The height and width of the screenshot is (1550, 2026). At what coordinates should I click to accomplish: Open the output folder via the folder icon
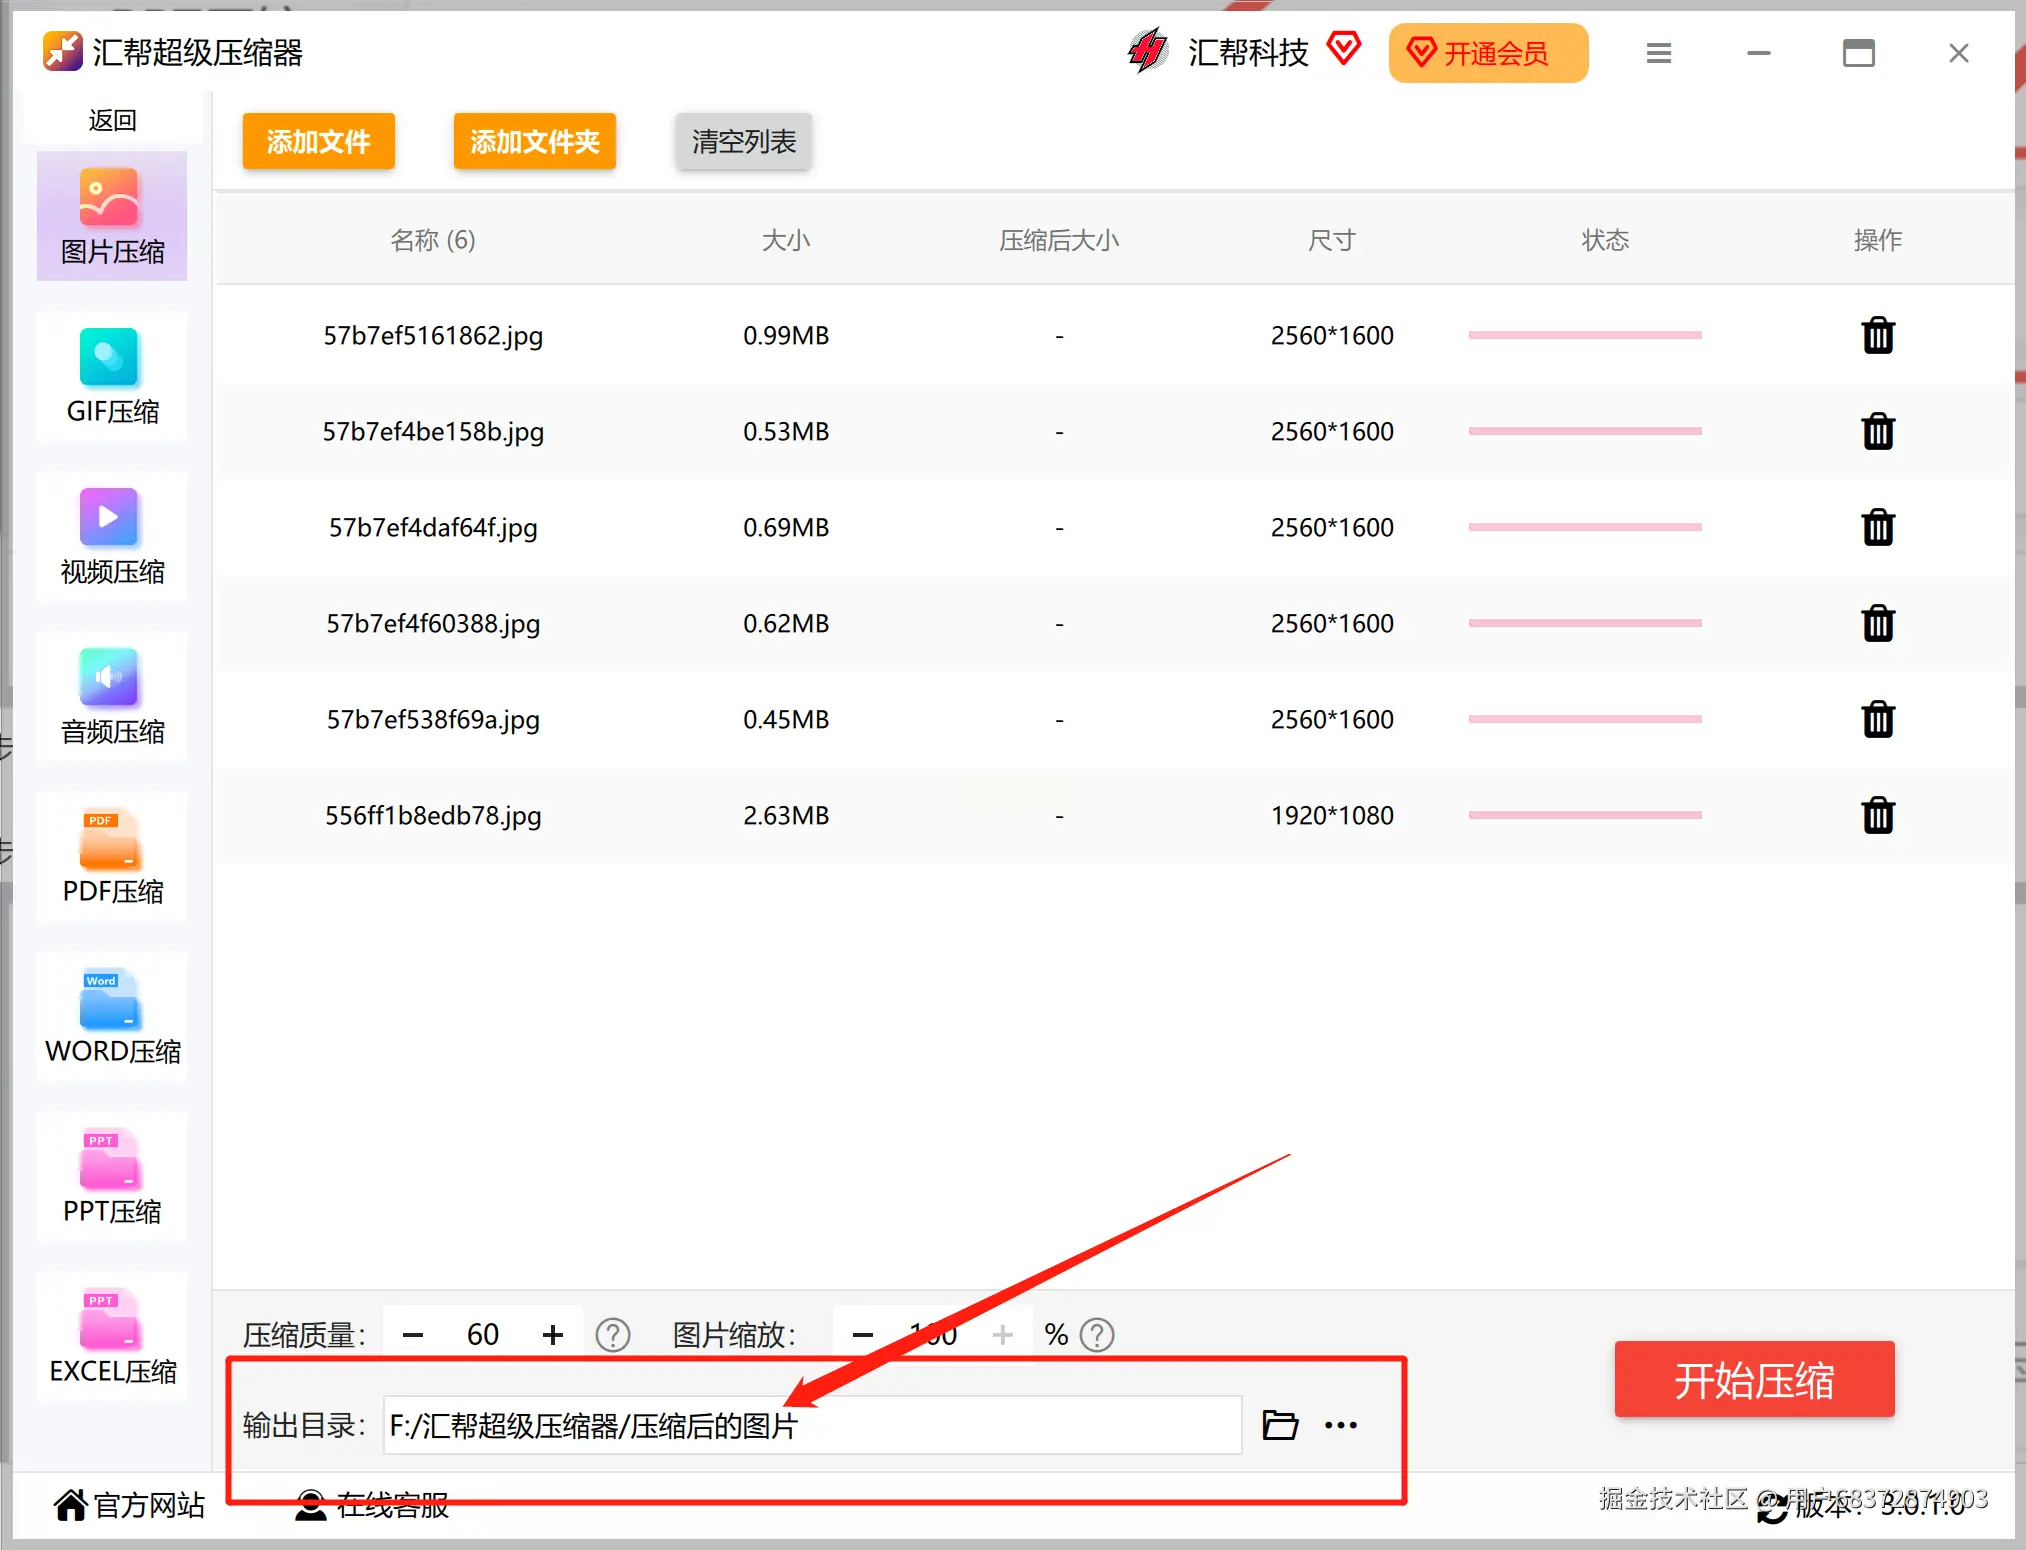(x=1280, y=1425)
